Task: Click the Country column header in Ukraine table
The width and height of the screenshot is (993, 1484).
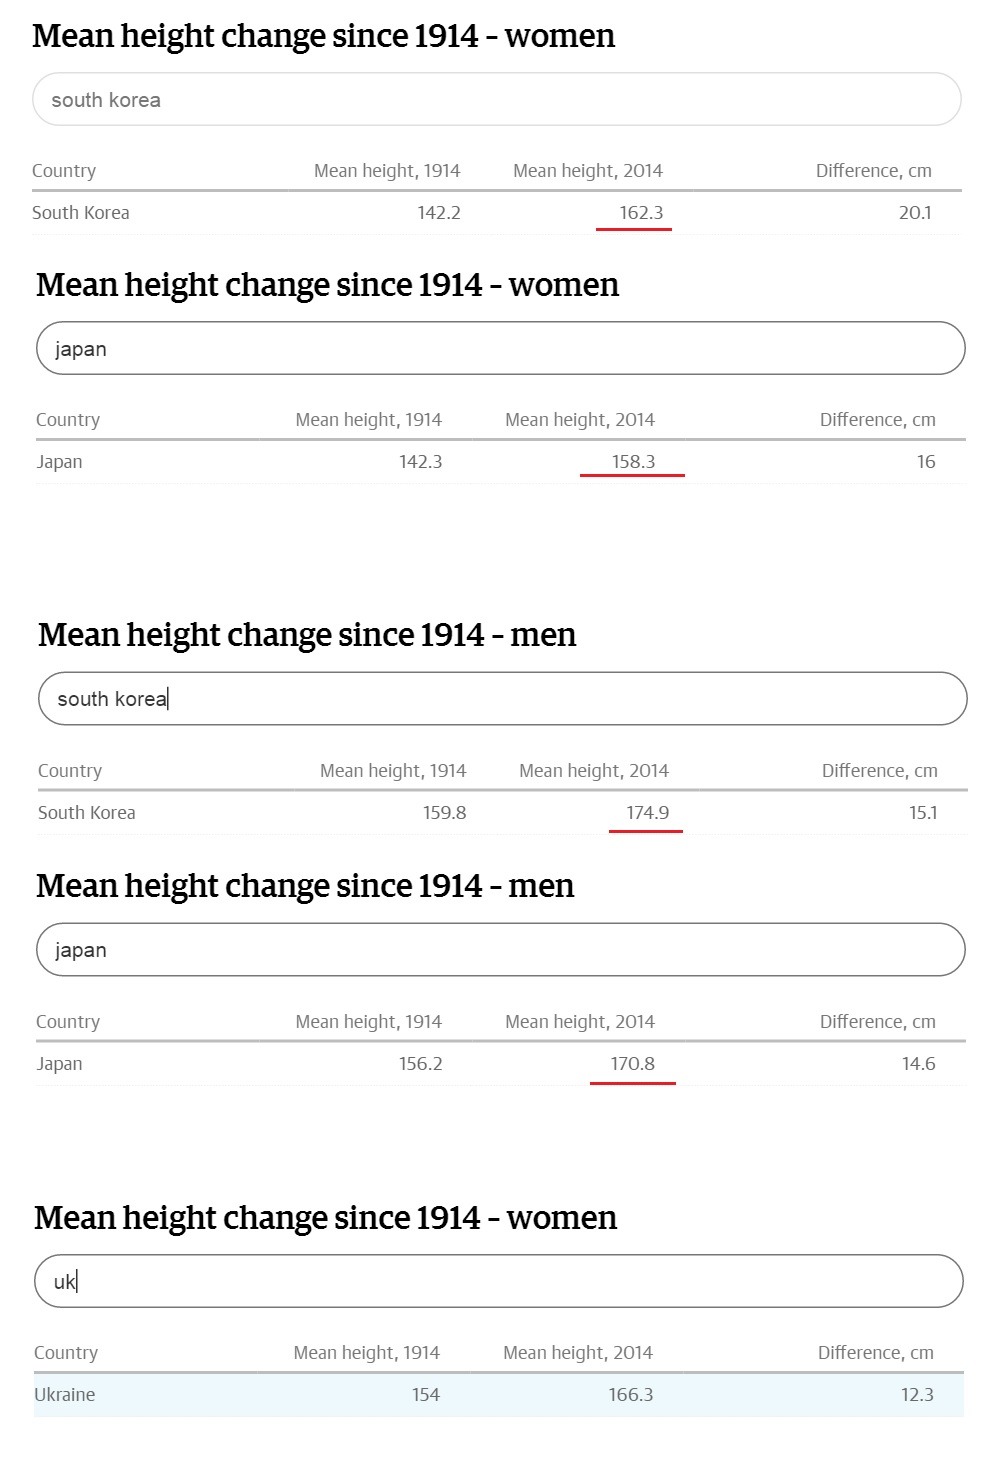Action: 66,1352
